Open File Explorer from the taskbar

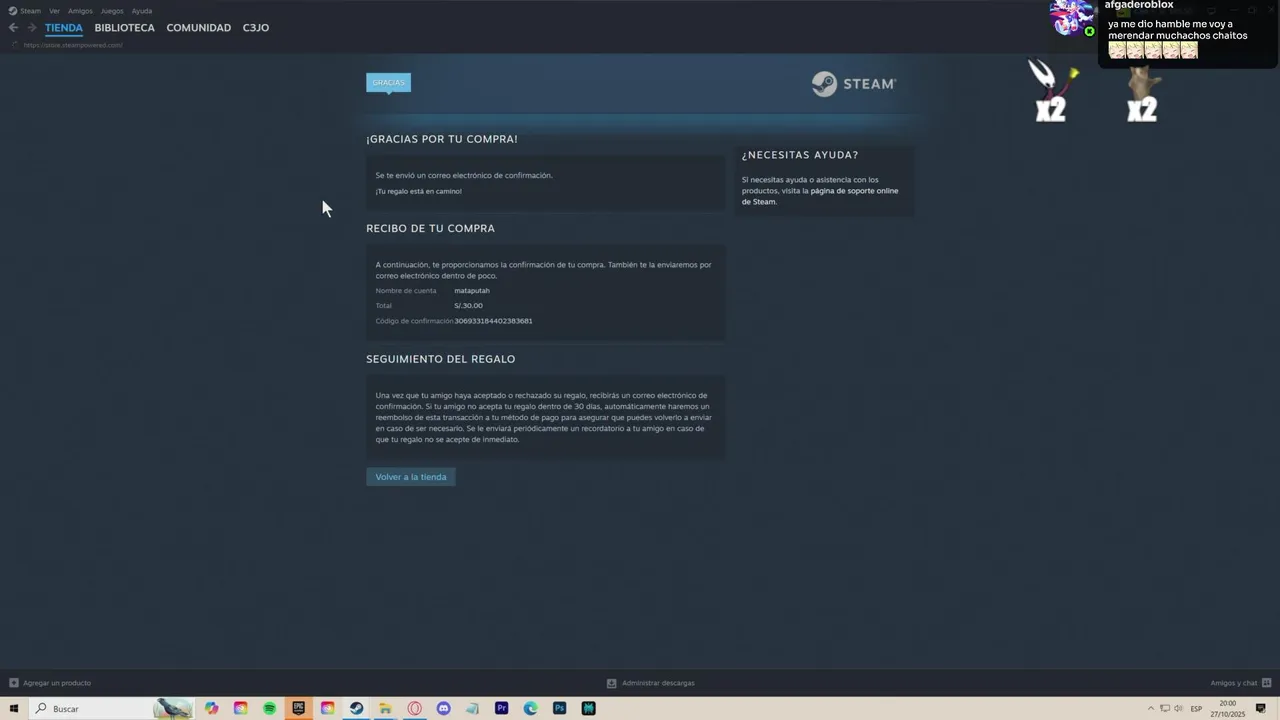385,708
